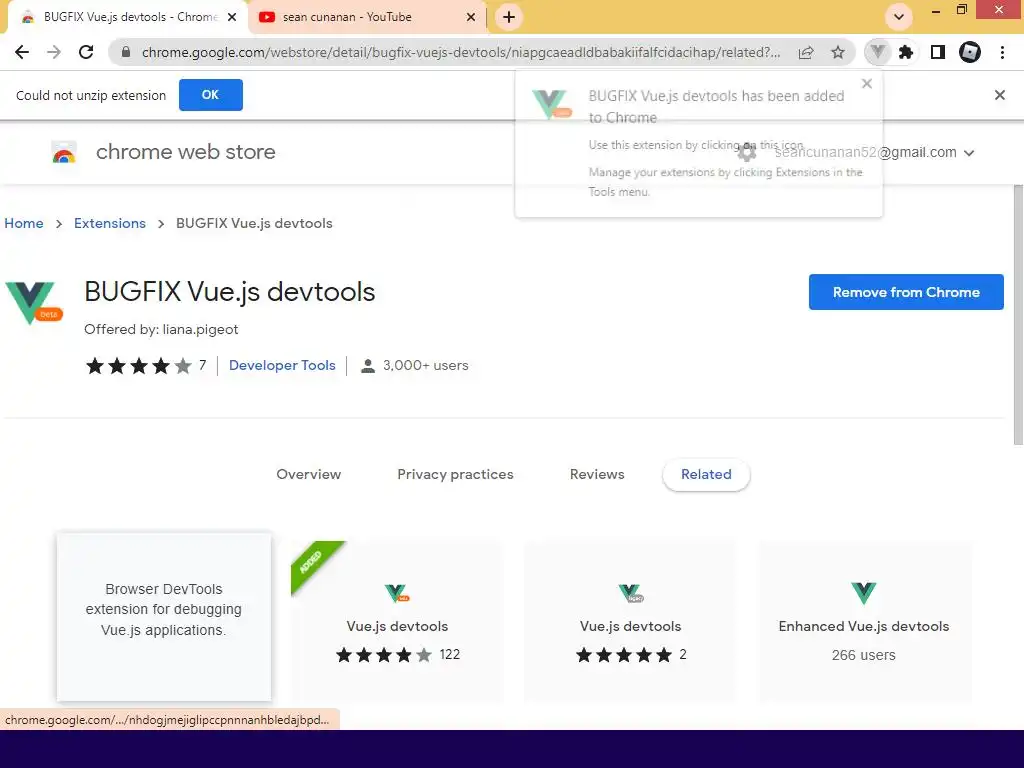This screenshot has height=768, width=1024.
Task: Select the BUGFIX Vue.js devtools browser tab
Action: (x=128, y=17)
